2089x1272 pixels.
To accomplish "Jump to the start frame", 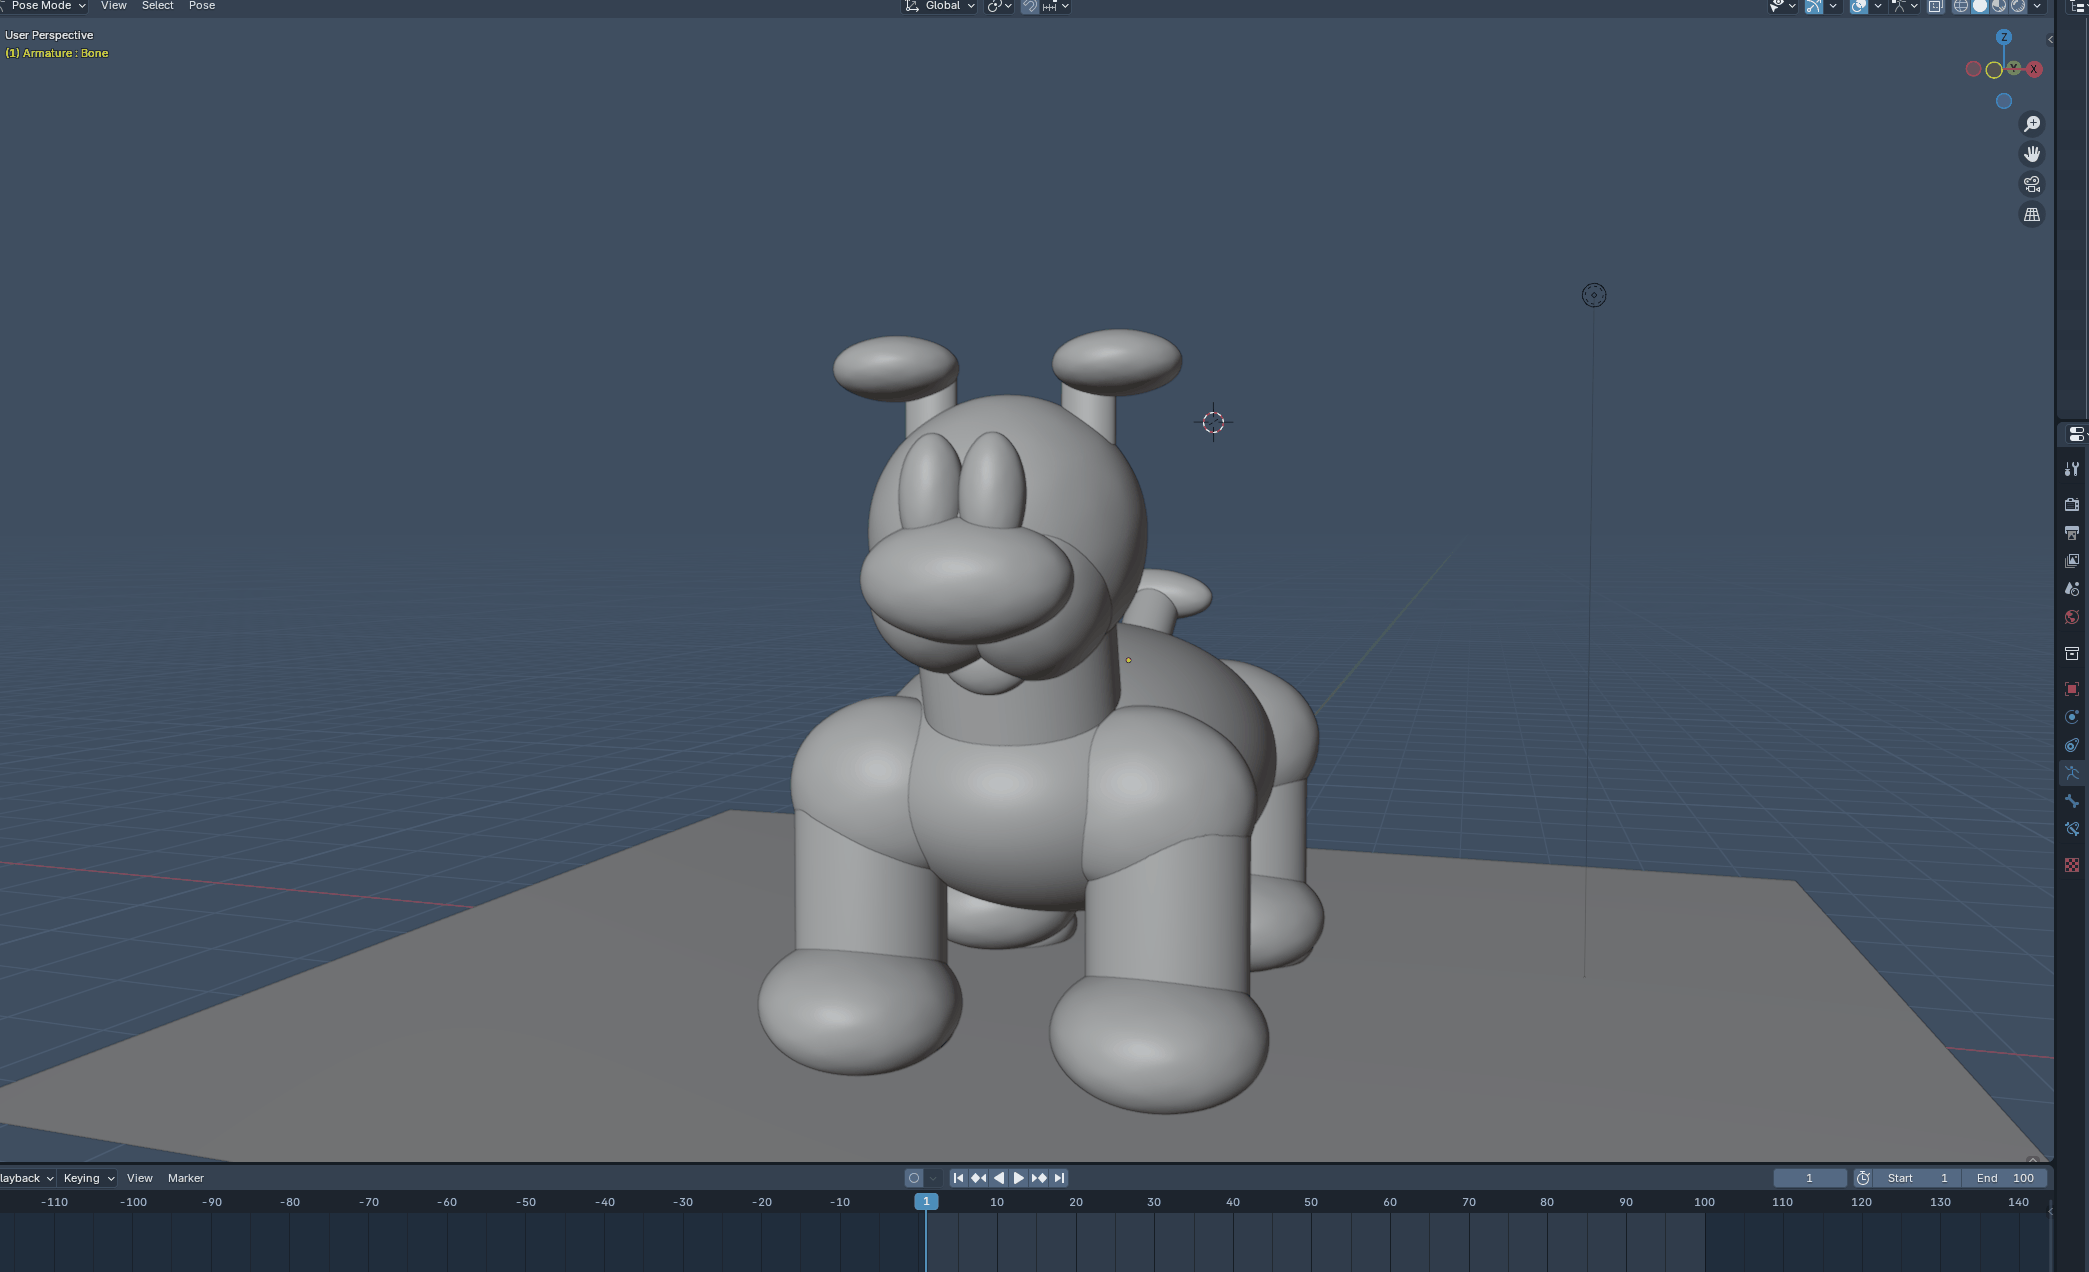I will [x=958, y=1178].
